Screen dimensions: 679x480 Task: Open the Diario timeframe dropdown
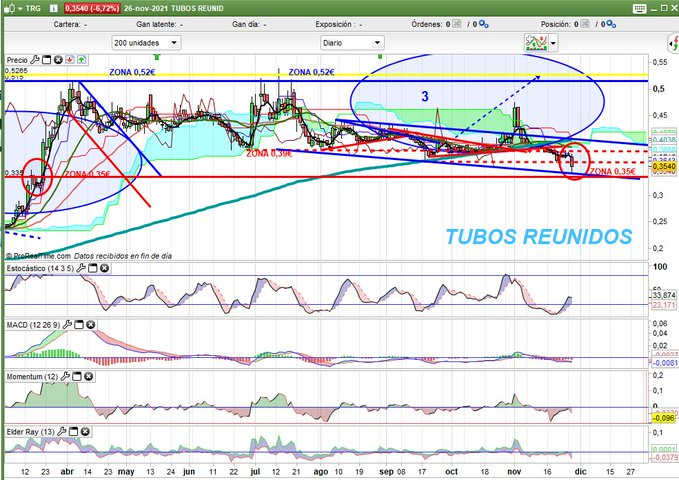(352, 43)
